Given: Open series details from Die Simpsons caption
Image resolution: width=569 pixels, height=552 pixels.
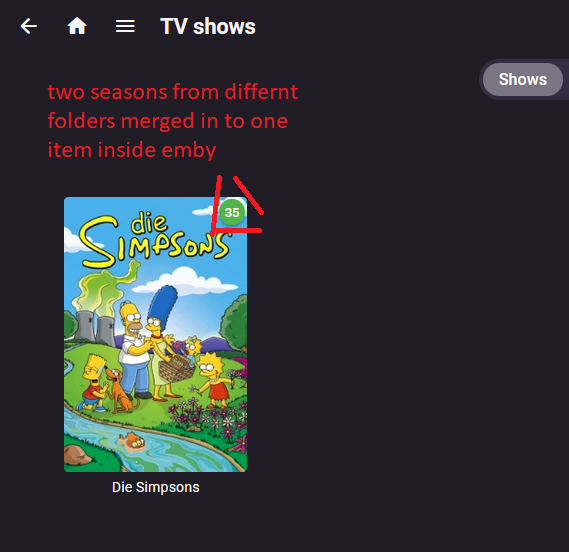Looking at the screenshot, I should click(155, 487).
